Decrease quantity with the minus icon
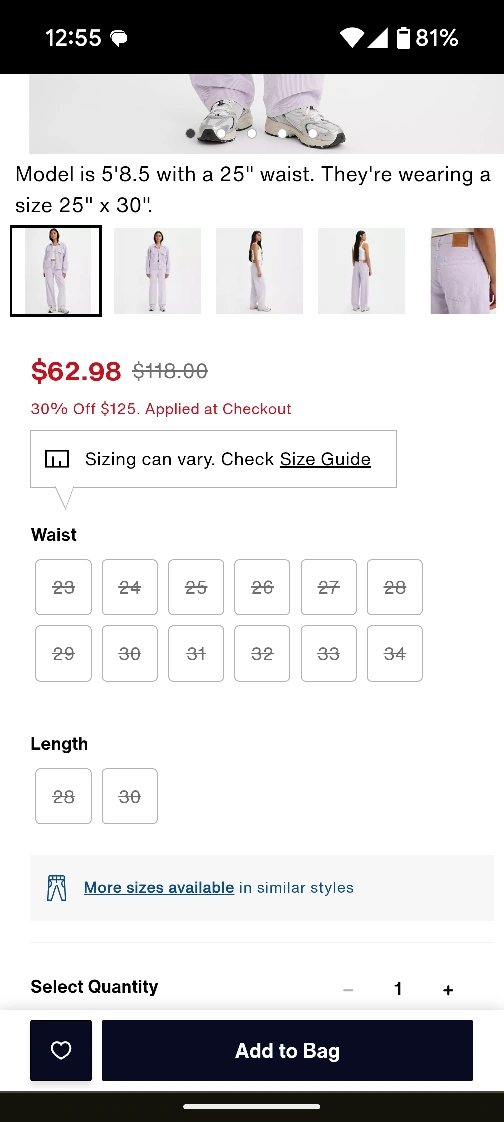The image size is (504, 1122). pos(348,990)
